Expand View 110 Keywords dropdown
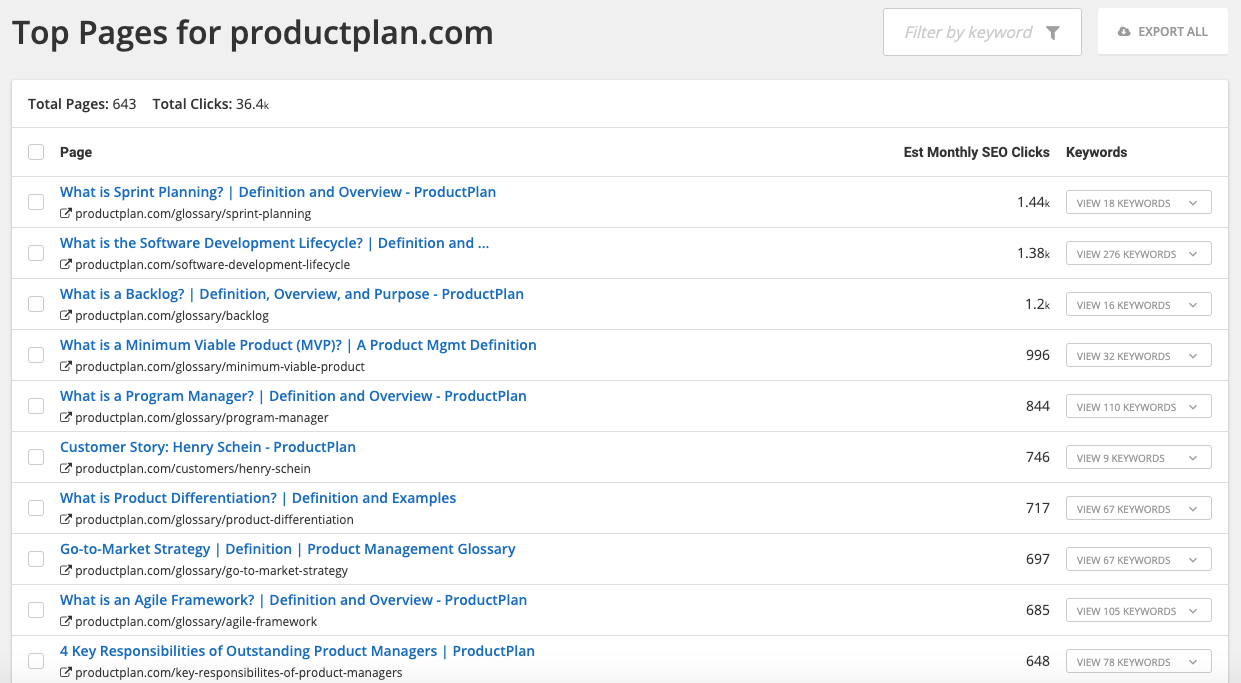This screenshot has width=1241, height=683. pos(1138,407)
